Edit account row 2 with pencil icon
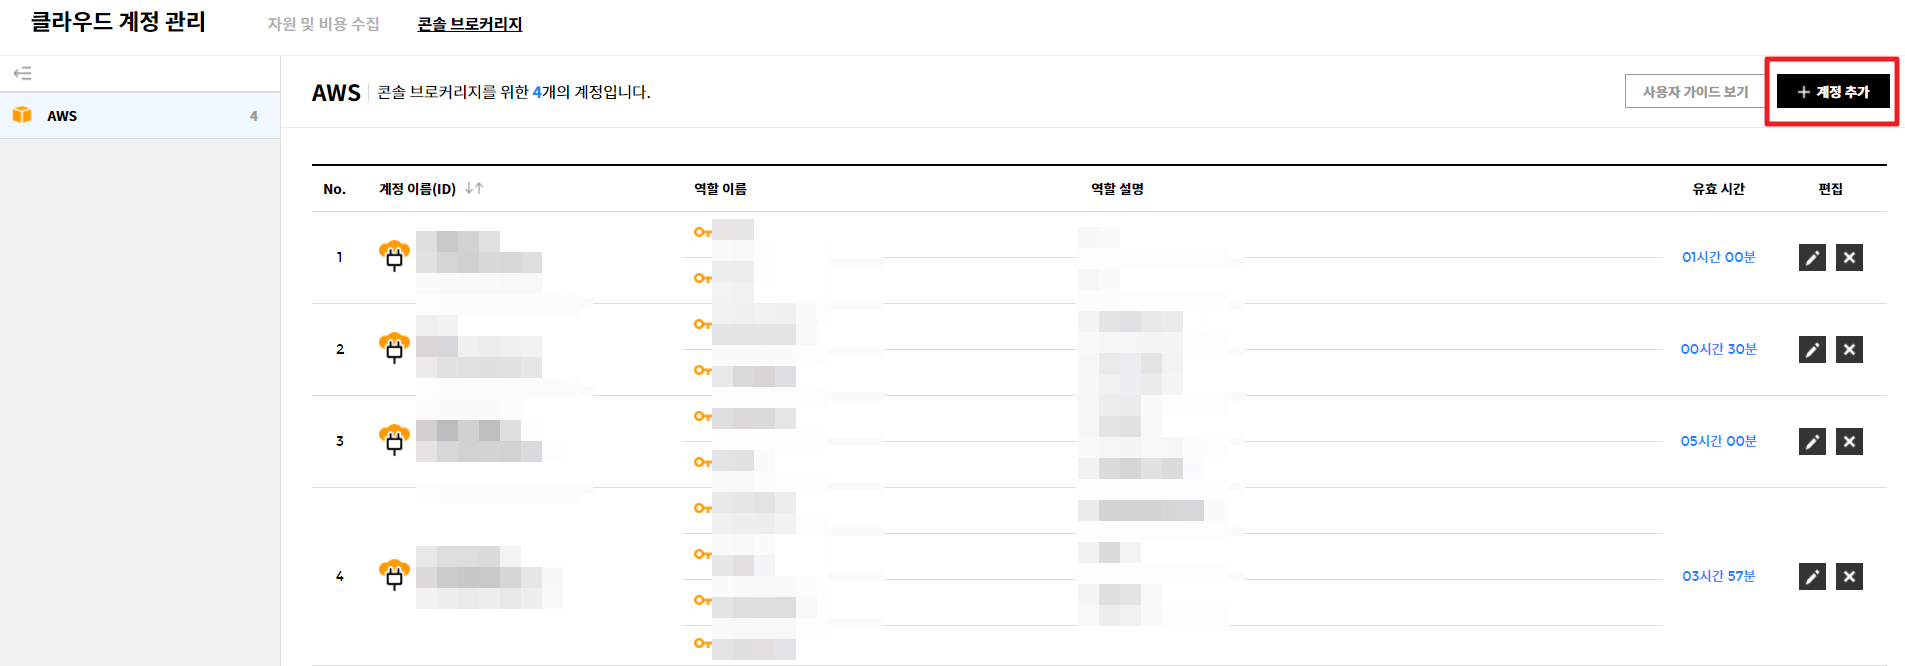 pos(1812,350)
